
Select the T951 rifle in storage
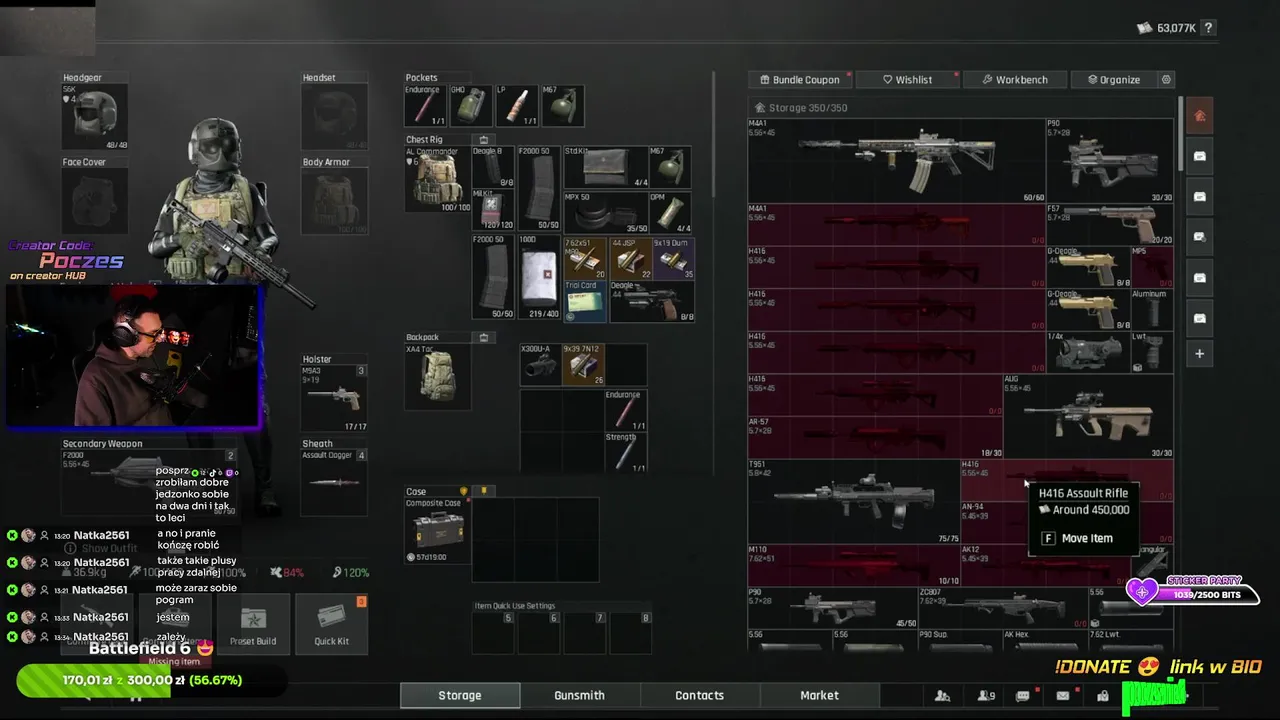click(x=854, y=501)
